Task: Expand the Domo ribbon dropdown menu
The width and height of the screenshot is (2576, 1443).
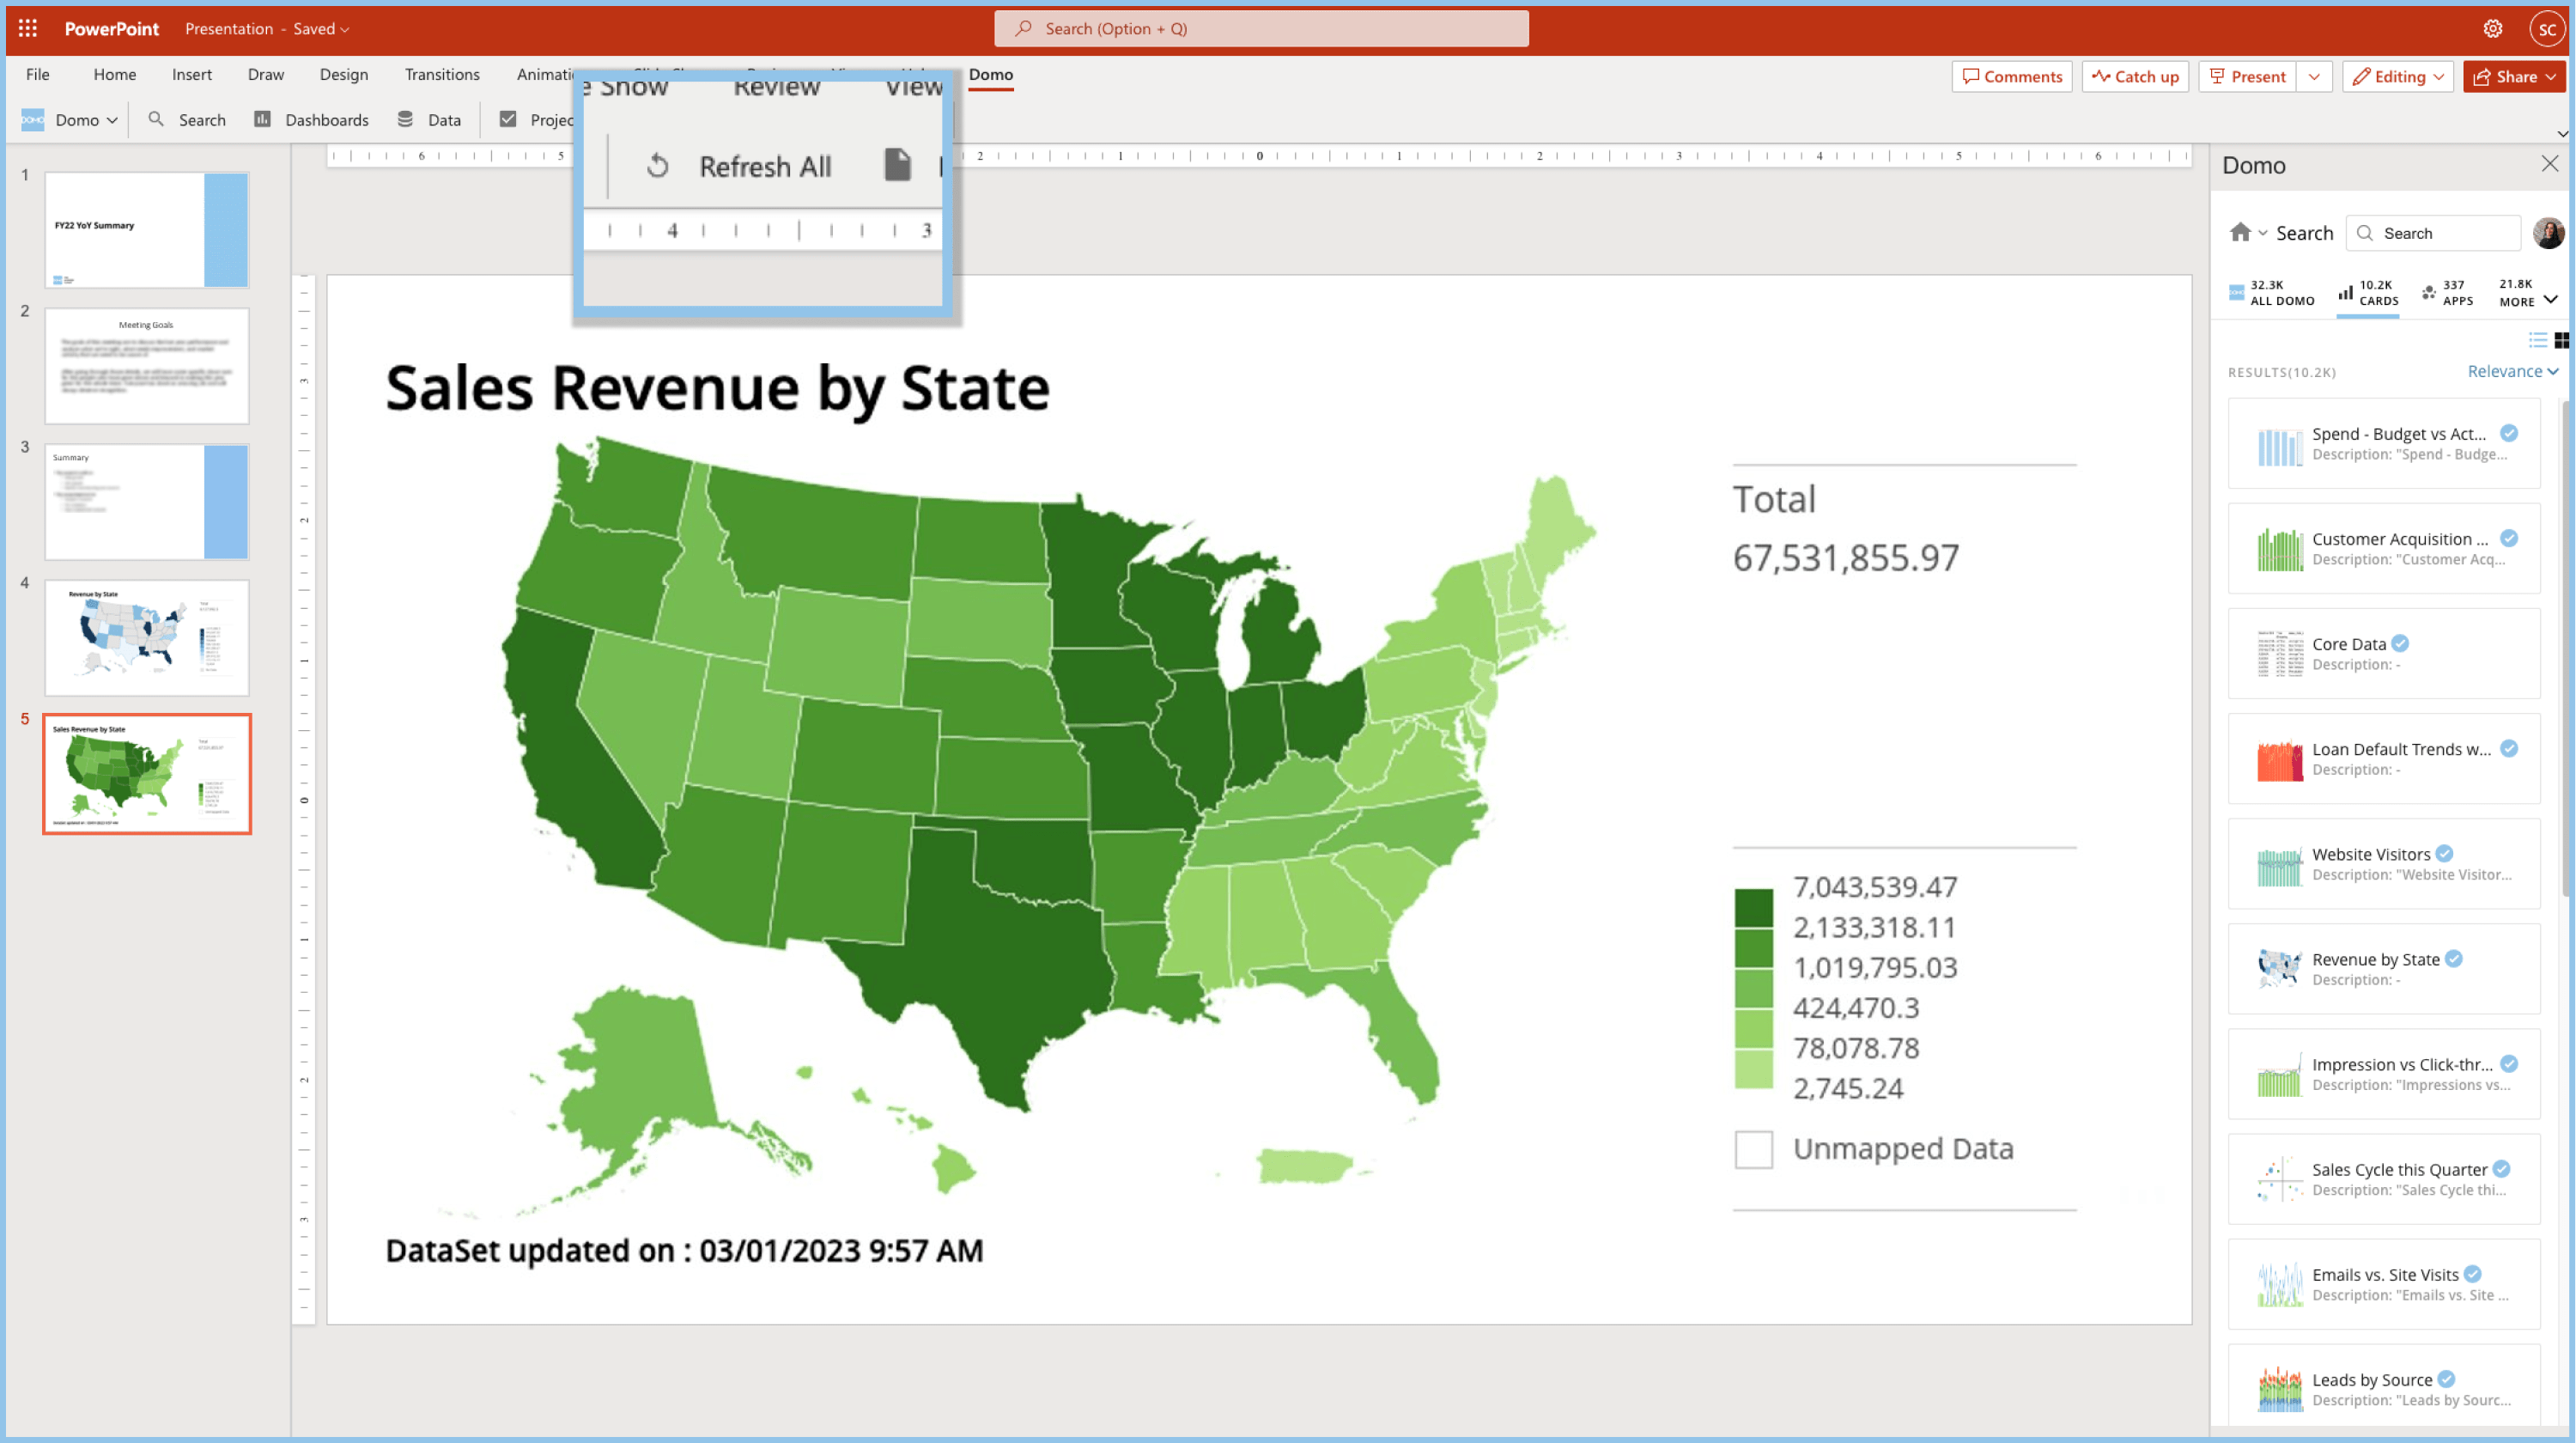Action: 112,120
